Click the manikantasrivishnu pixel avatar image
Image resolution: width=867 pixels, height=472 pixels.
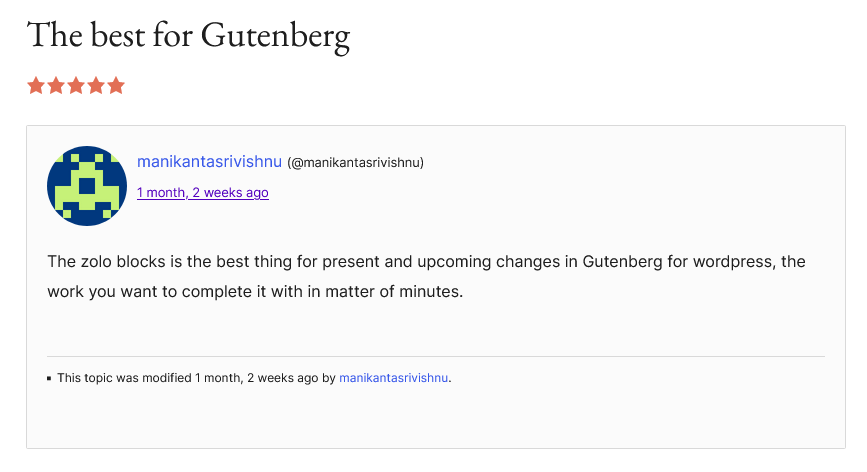(x=87, y=186)
